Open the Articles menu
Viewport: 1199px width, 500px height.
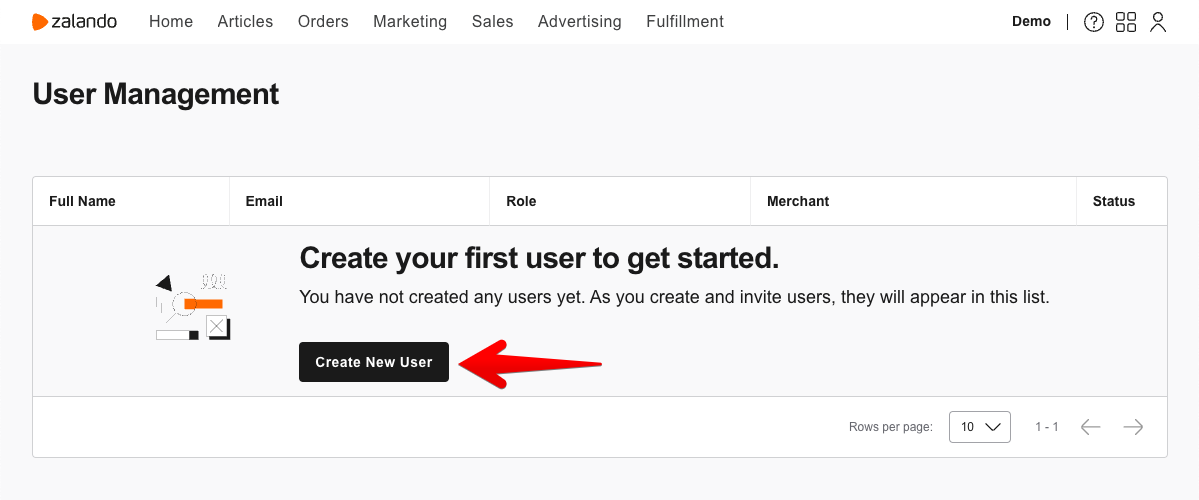point(245,22)
